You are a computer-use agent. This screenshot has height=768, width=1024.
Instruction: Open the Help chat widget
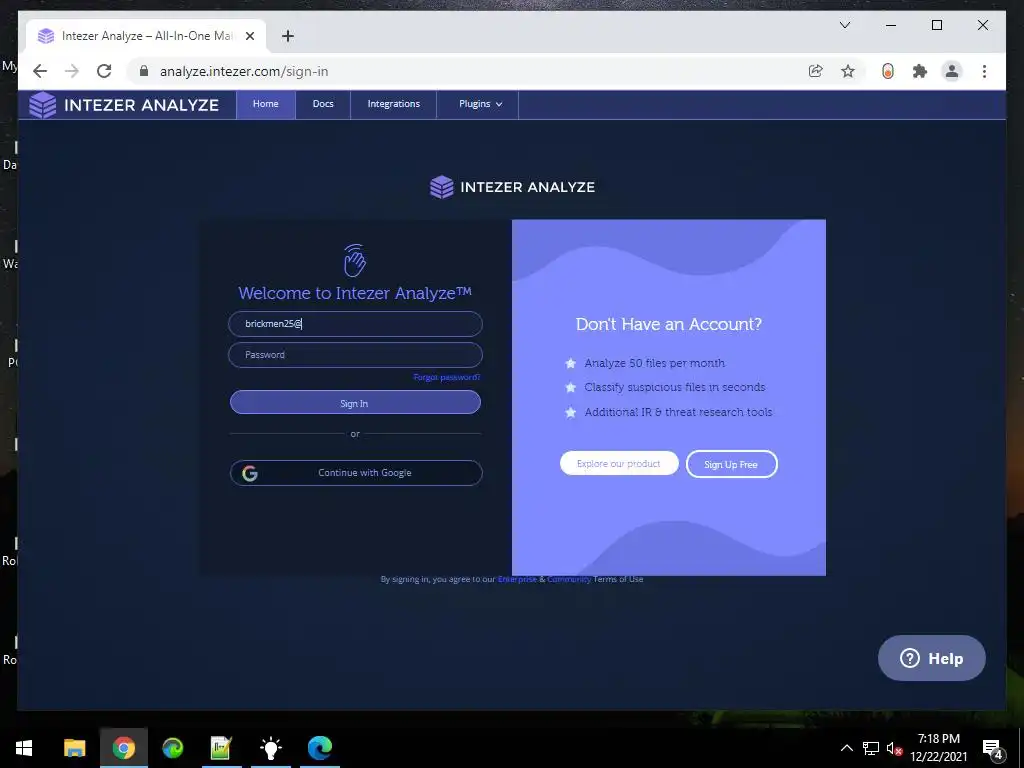tap(931, 658)
